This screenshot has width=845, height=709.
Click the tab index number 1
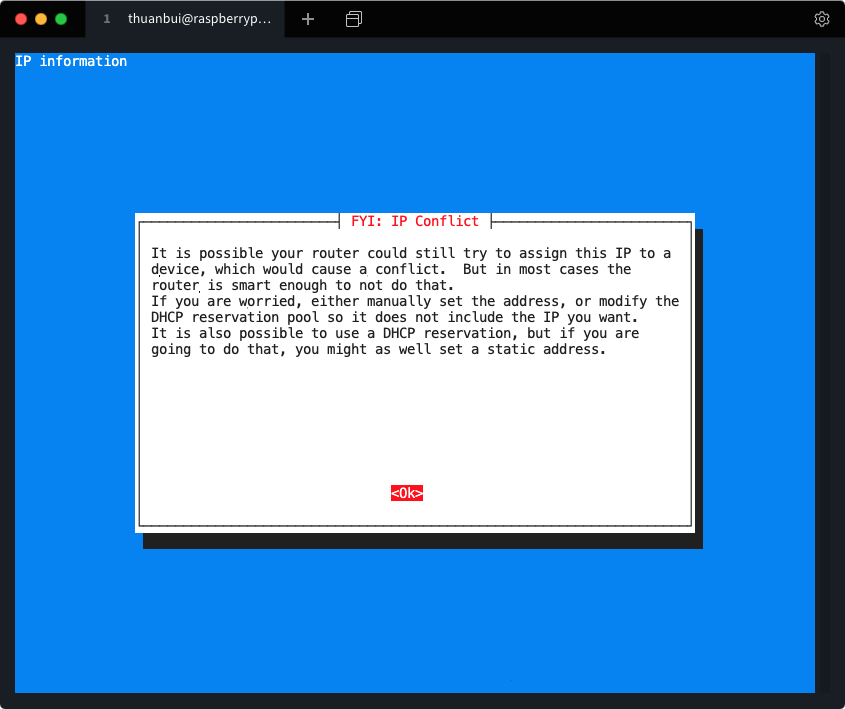pyautogui.click(x=107, y=19)
